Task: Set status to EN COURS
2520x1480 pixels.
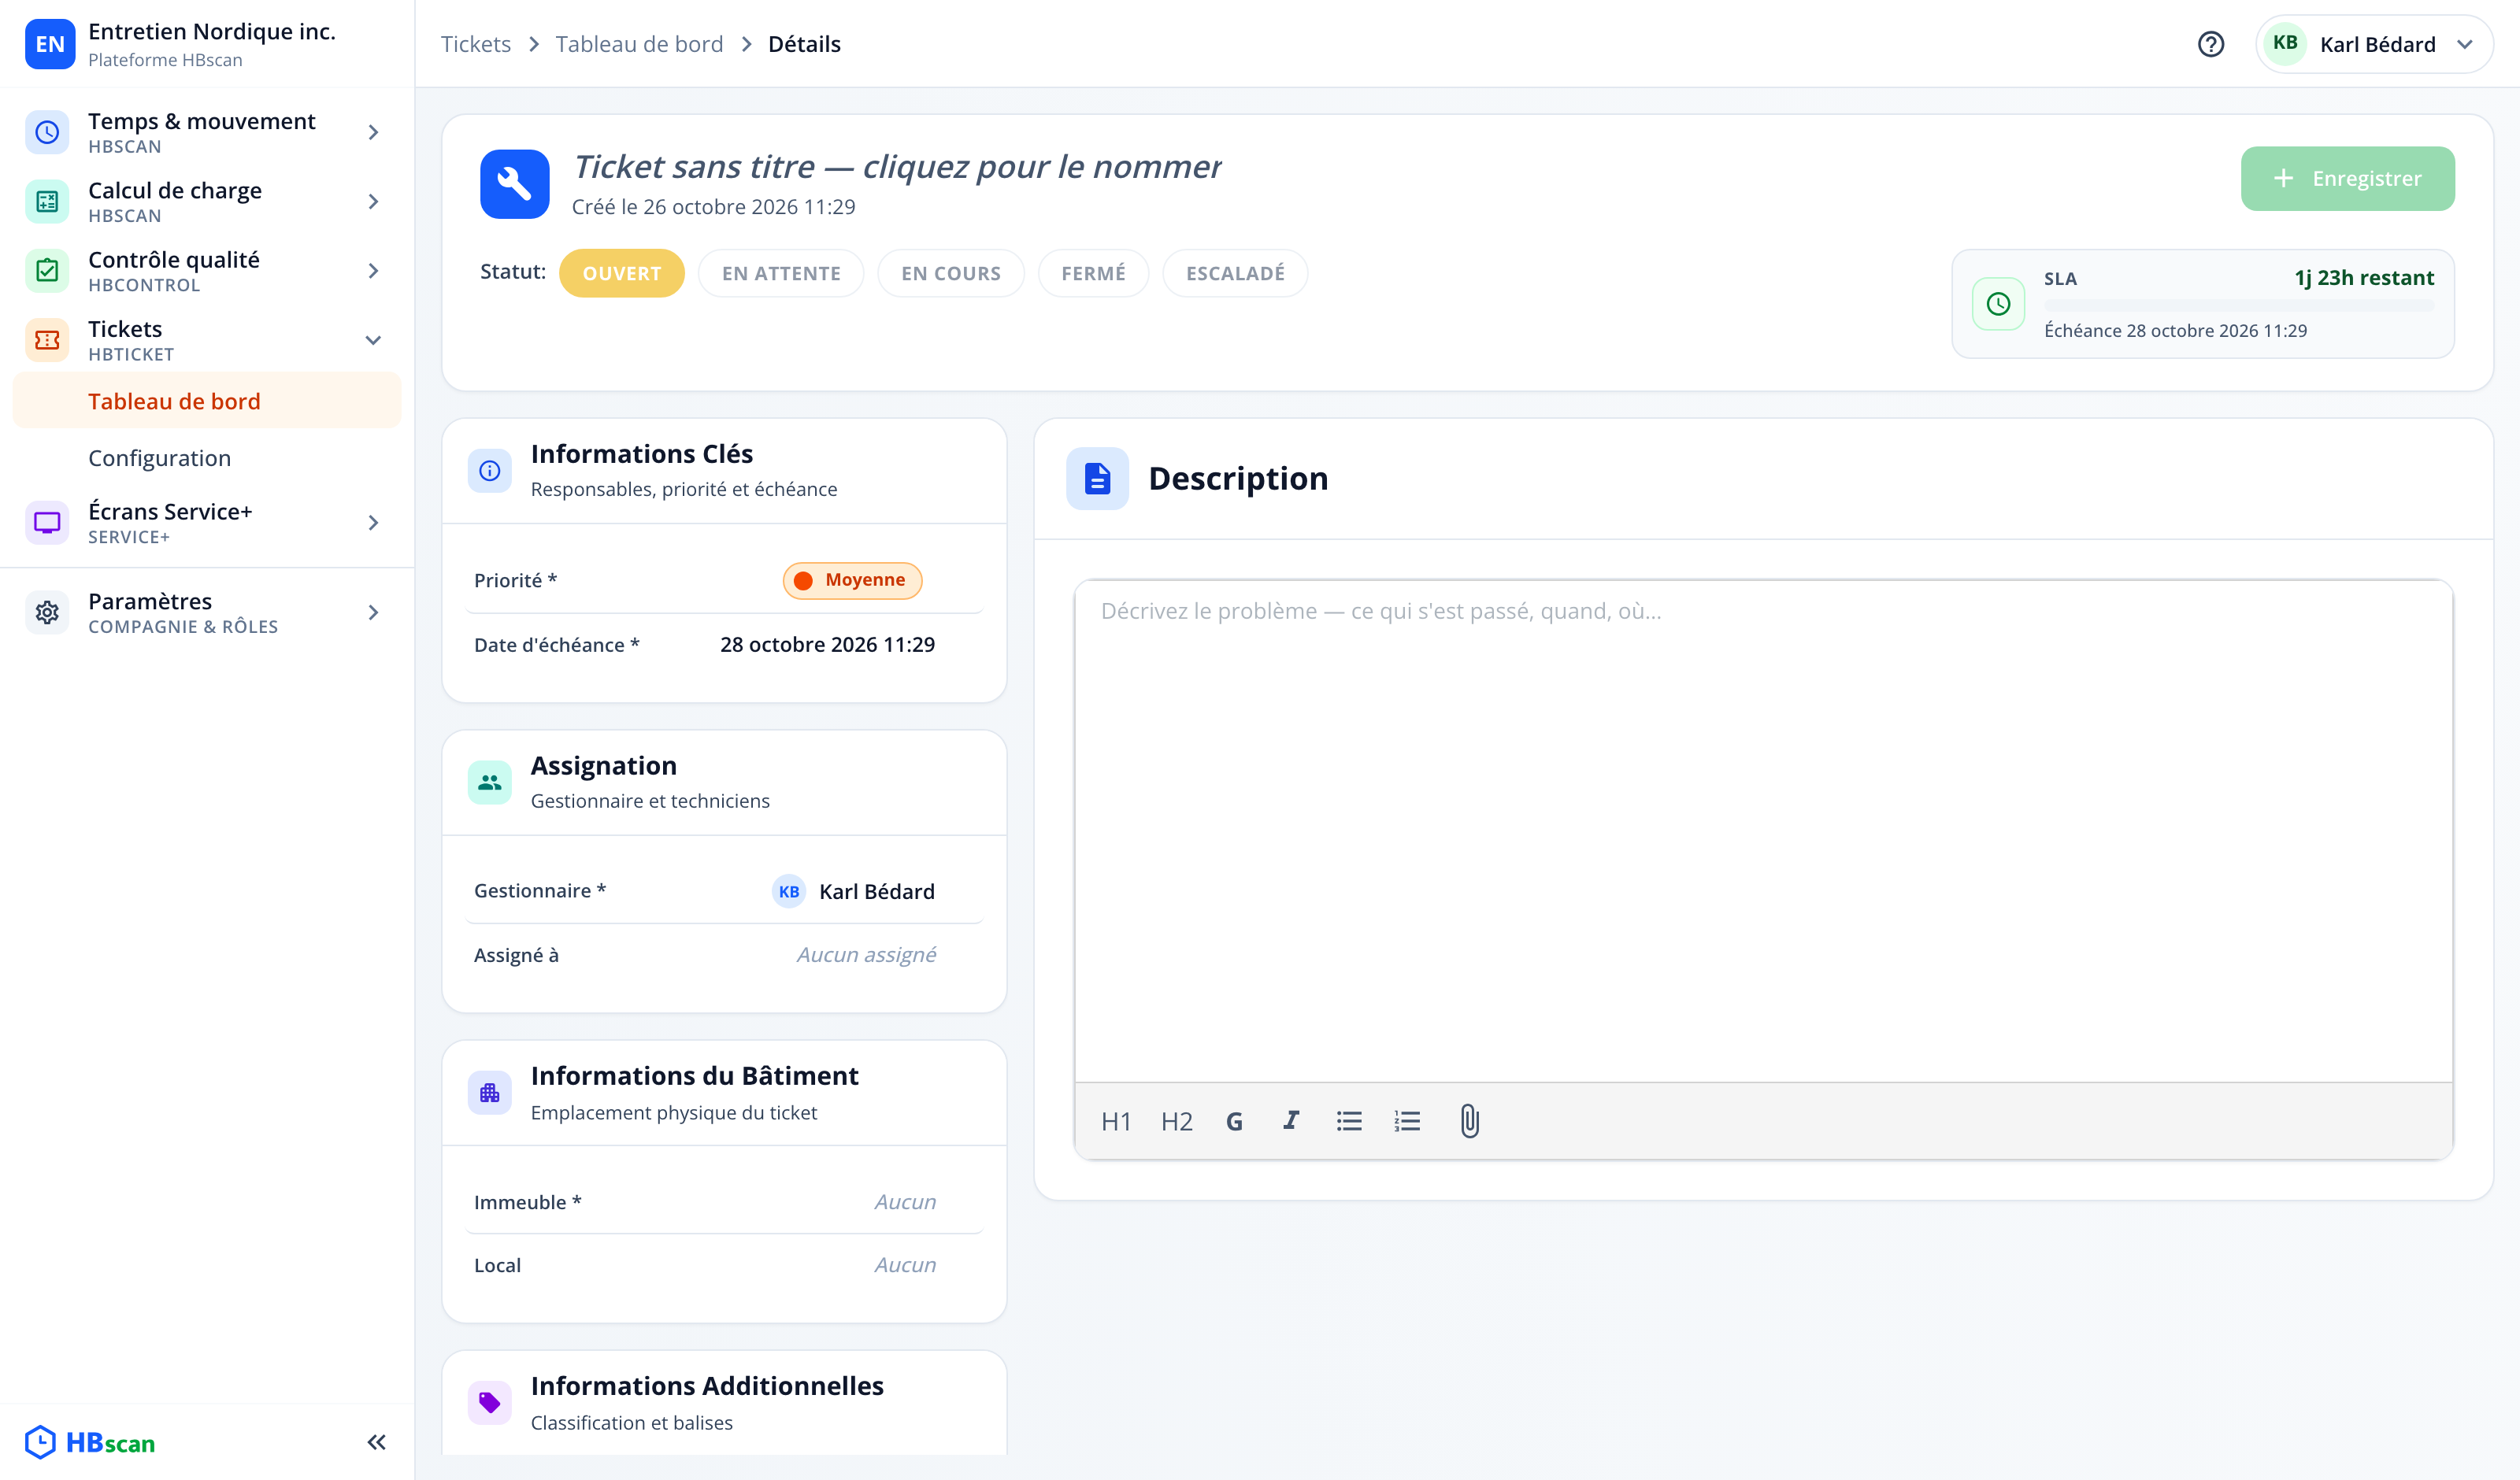Action: pyautogui.click(x=950, y=273)
